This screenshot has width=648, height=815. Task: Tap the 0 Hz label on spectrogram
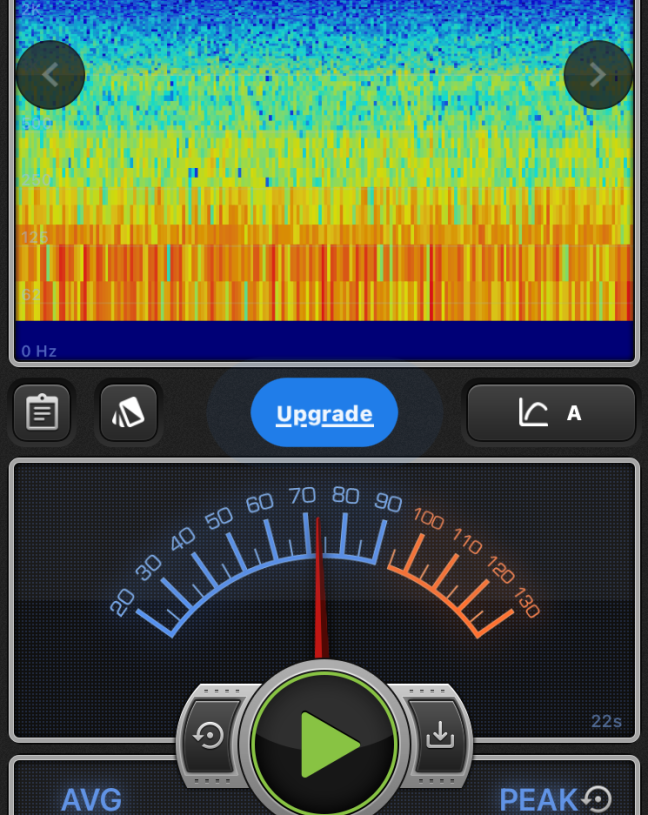(x=39, y=351)
